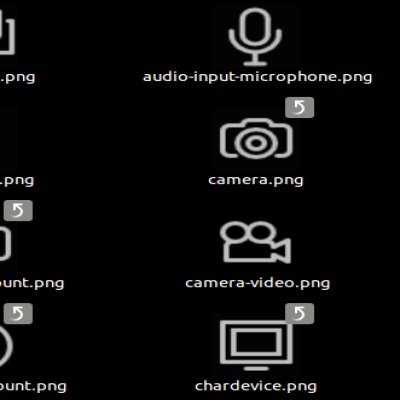Image resolution: width=400 pixels, height=400 pixels.
Task: Click the truncated .png label beside camera.png
Action: coord(17,180)
